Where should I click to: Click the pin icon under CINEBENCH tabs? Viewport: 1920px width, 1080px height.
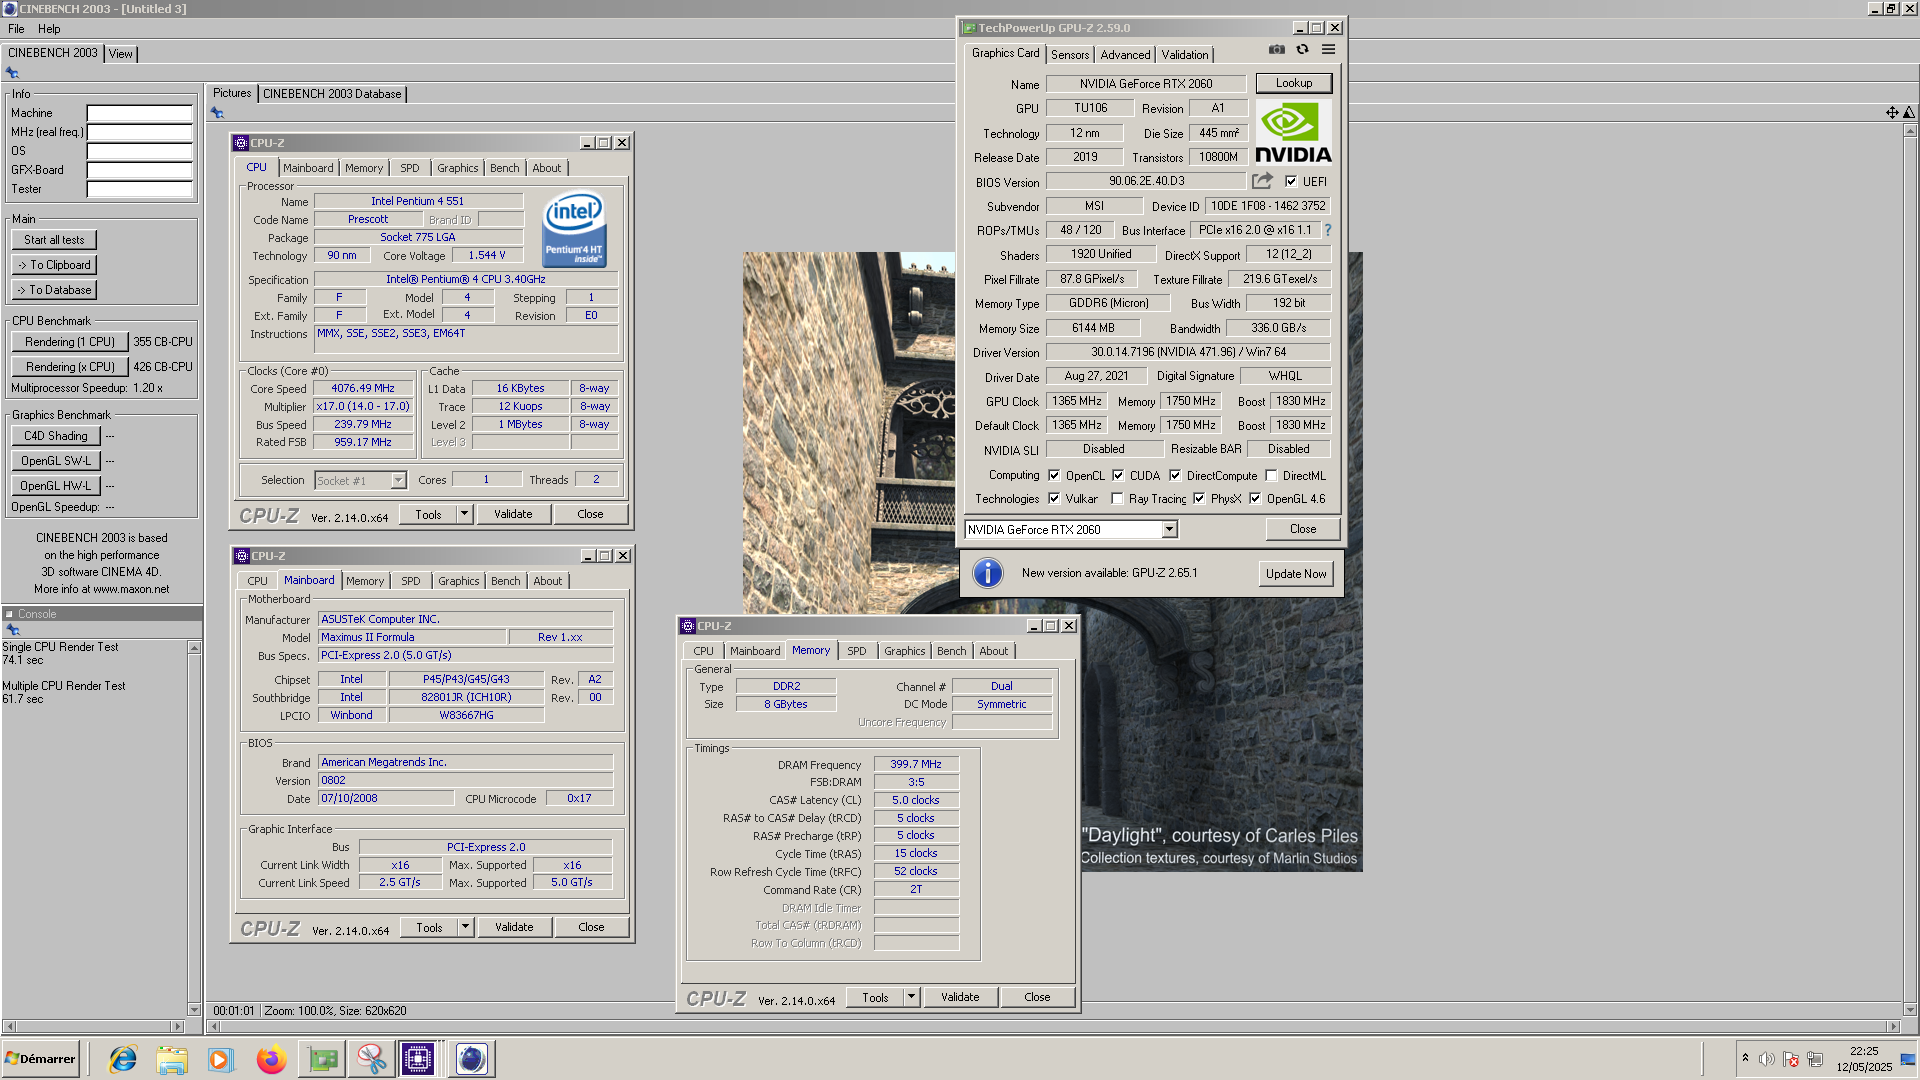pos(12,72)
